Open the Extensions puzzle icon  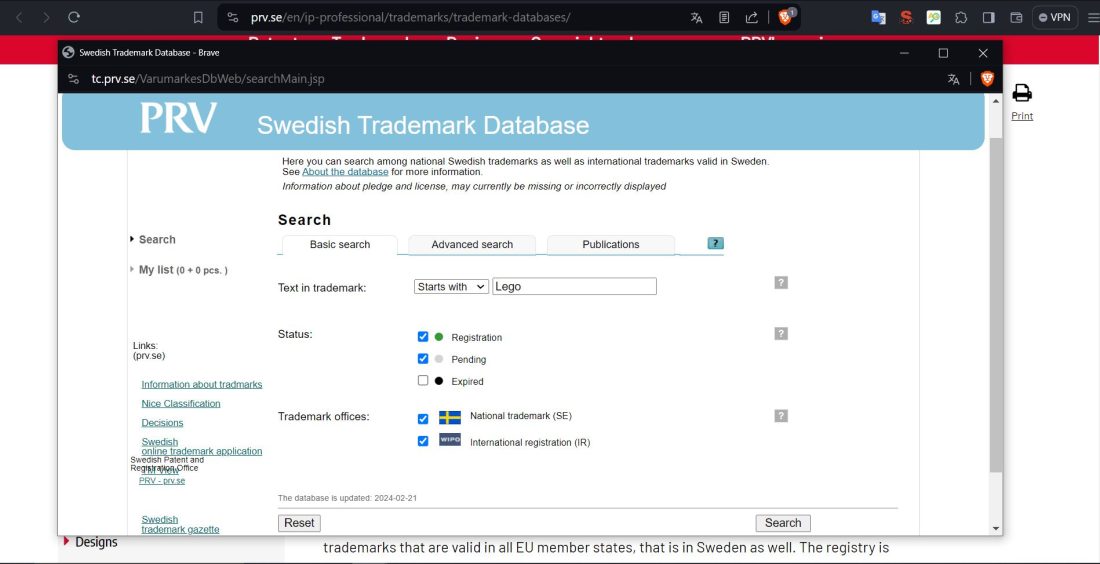(x=961, y=18)
